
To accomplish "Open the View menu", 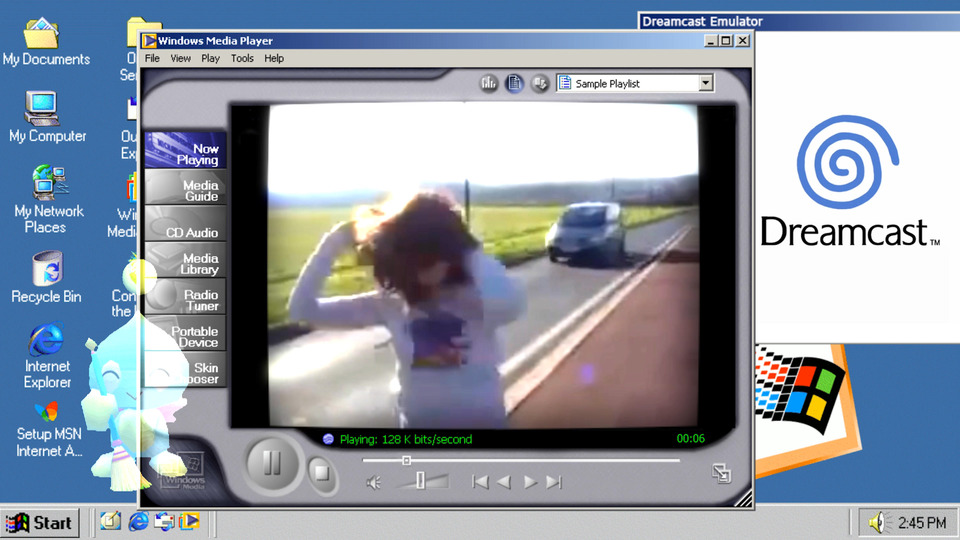I will click(180, 58).
